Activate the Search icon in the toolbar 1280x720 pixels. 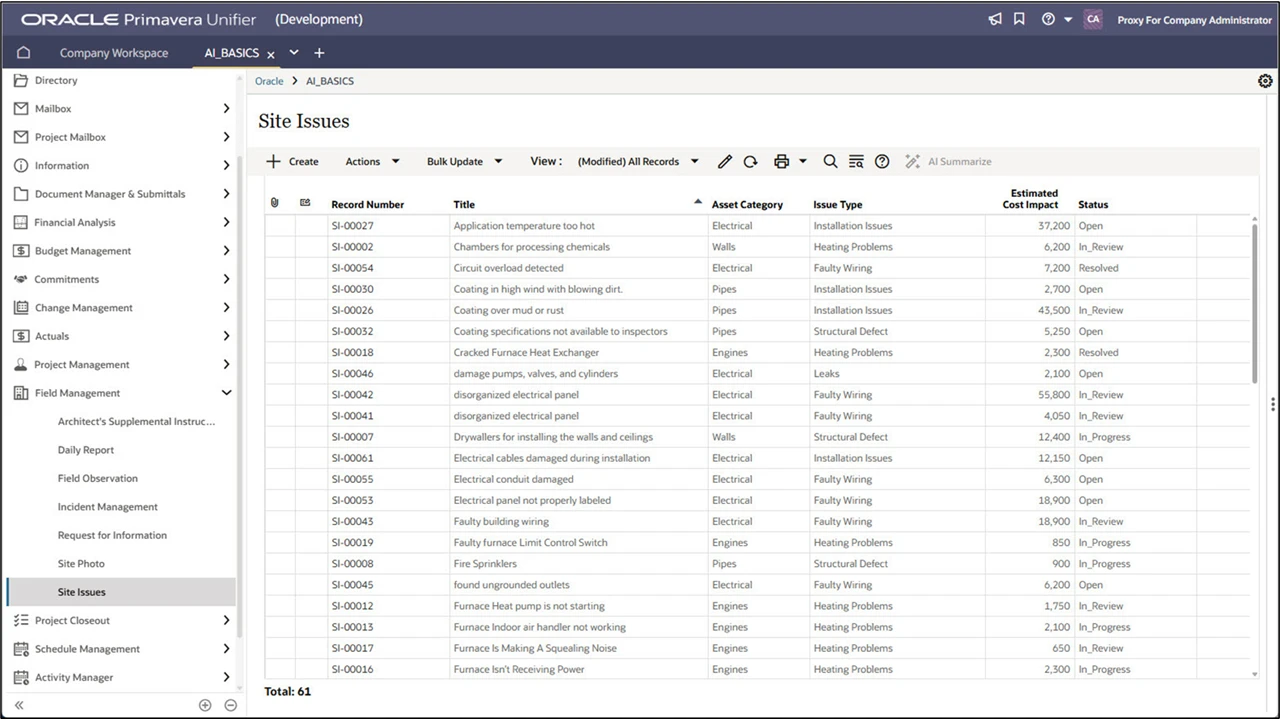click(830, 161)
